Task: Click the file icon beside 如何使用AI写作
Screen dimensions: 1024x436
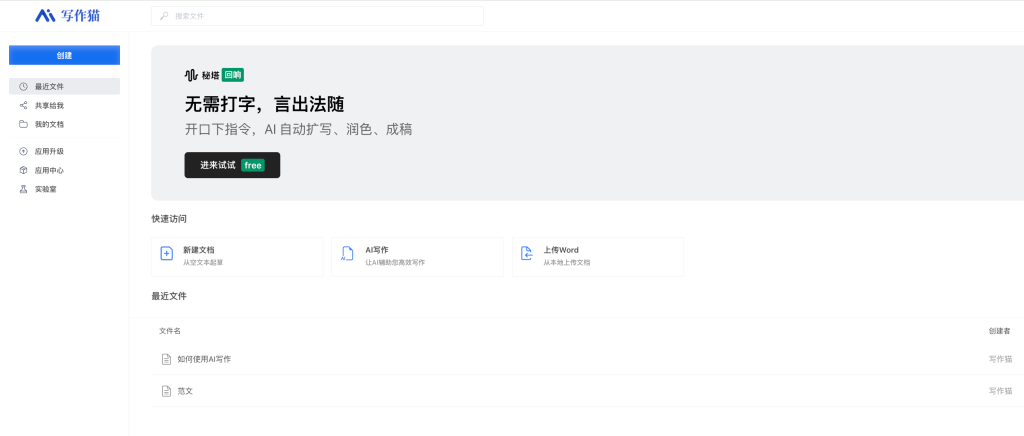Action: [166, 359]
